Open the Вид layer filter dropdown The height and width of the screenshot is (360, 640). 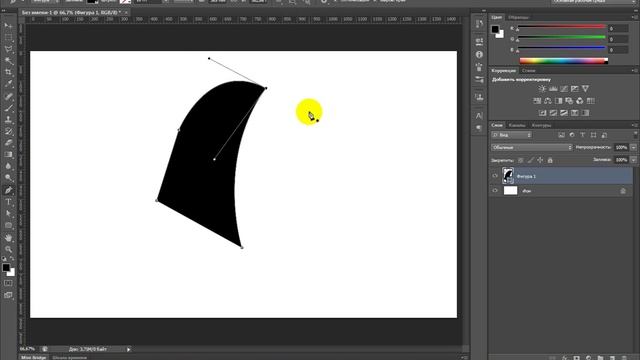[512, 135]
